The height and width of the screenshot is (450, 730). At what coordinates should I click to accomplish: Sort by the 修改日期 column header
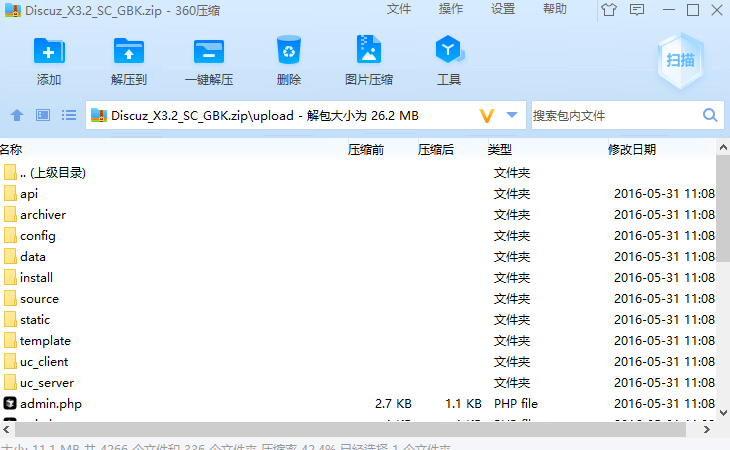[x=632, y=150]
